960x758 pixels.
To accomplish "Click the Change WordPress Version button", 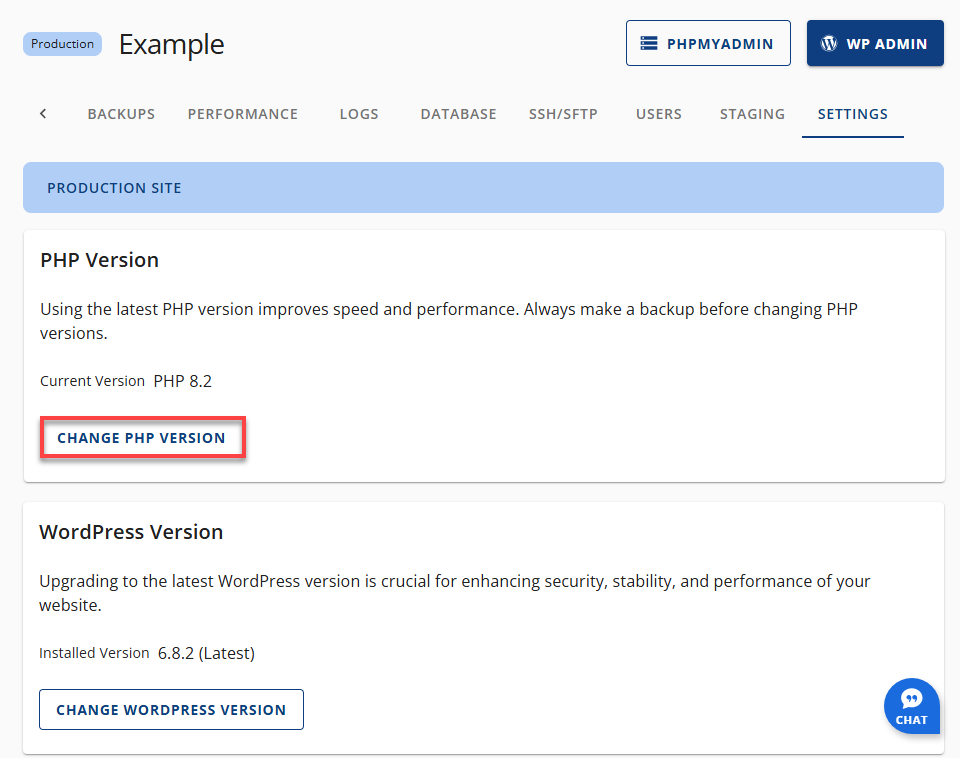I will (171, 709).
